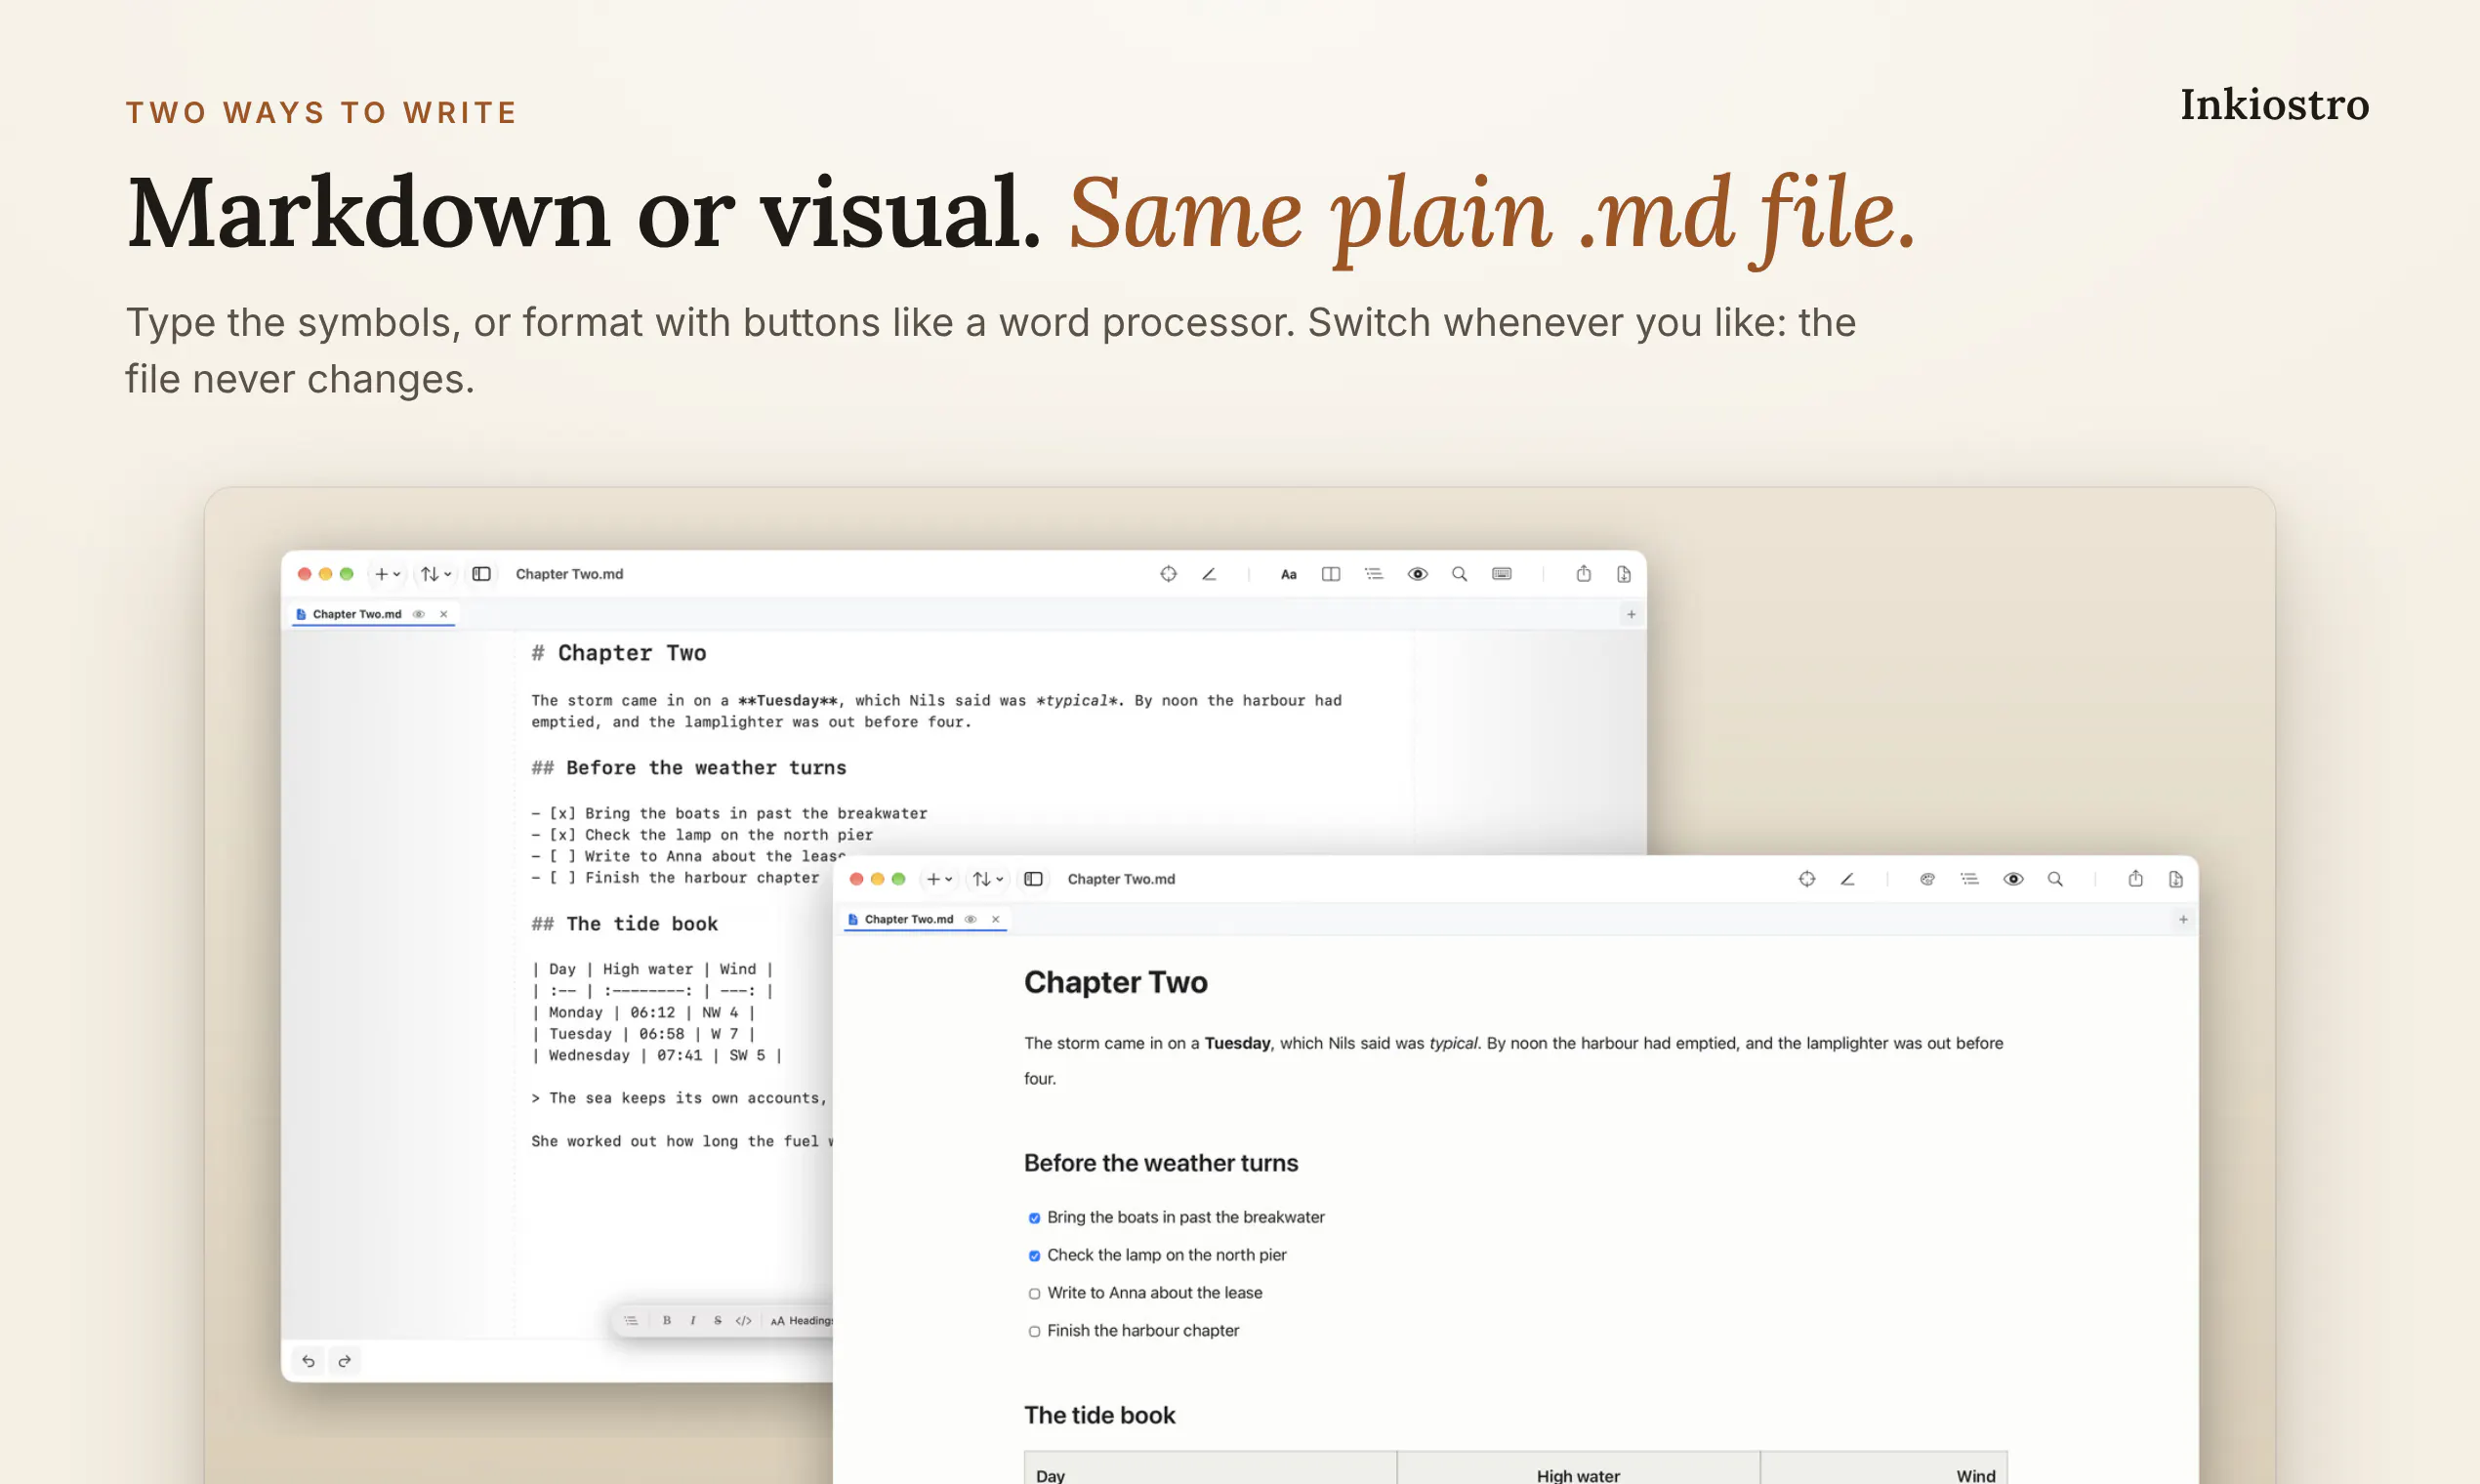Image resolution: width=2480 pixels, height=1484 pixels.
Task: Uncheck 'Bring the boats in past the breakwater'
Action: (1034, 1218)
